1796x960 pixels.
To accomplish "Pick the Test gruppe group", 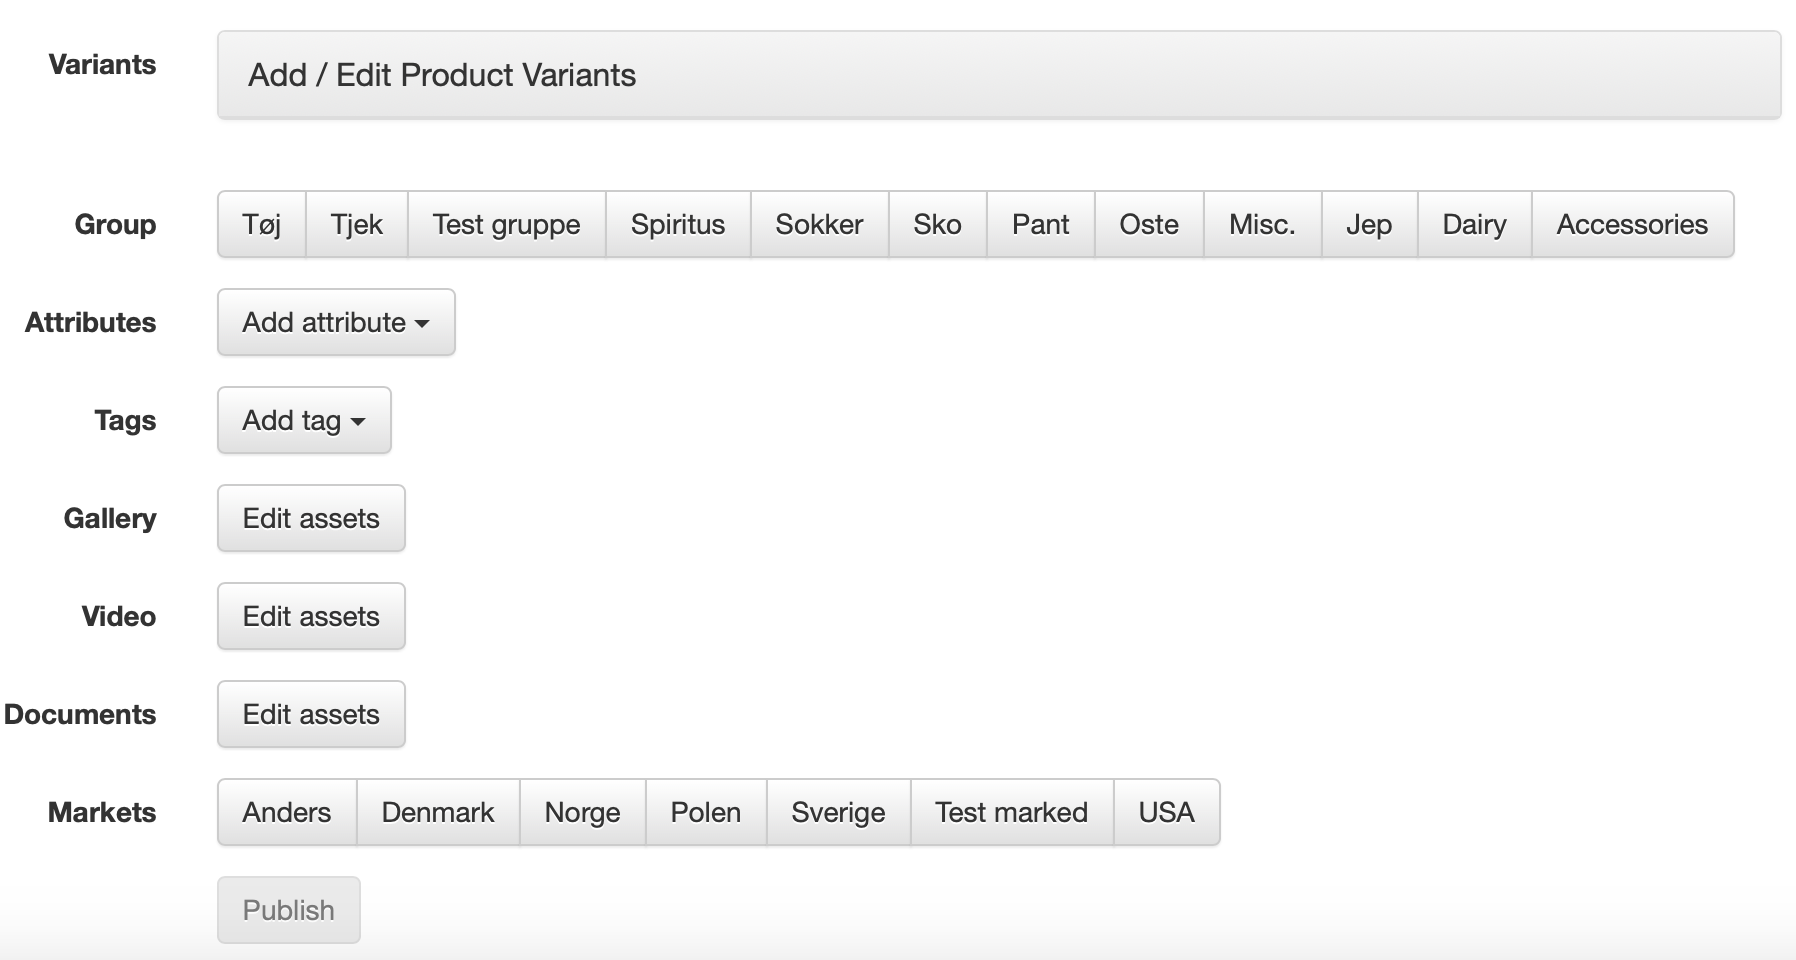I will tap(506, 224).
